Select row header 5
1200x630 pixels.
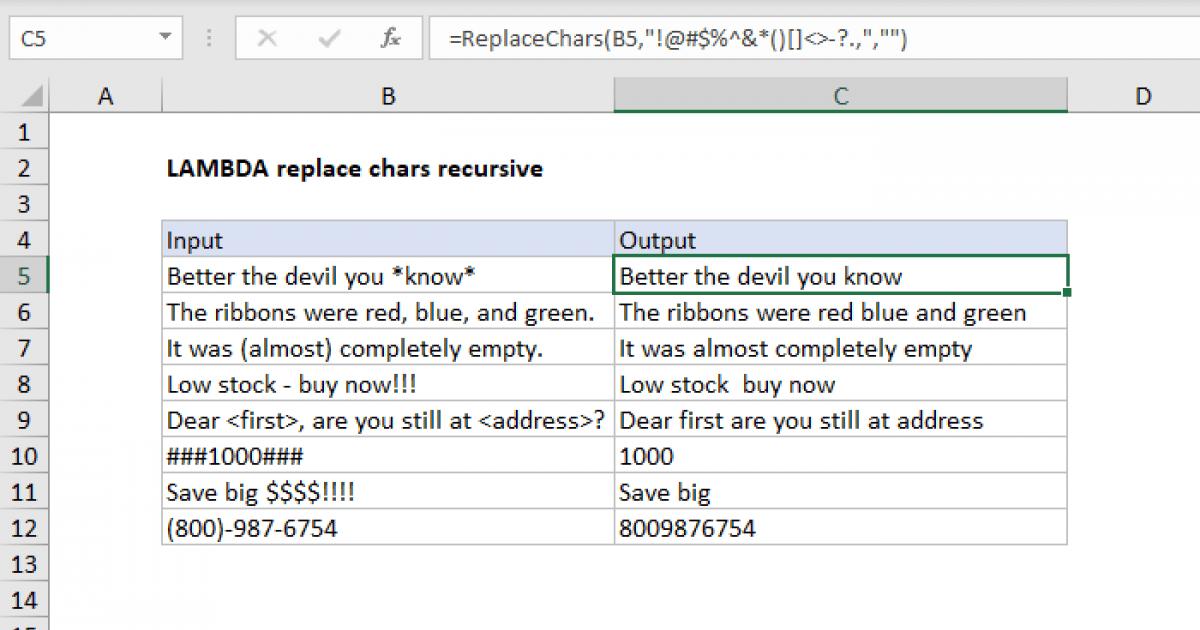point(25,276)
